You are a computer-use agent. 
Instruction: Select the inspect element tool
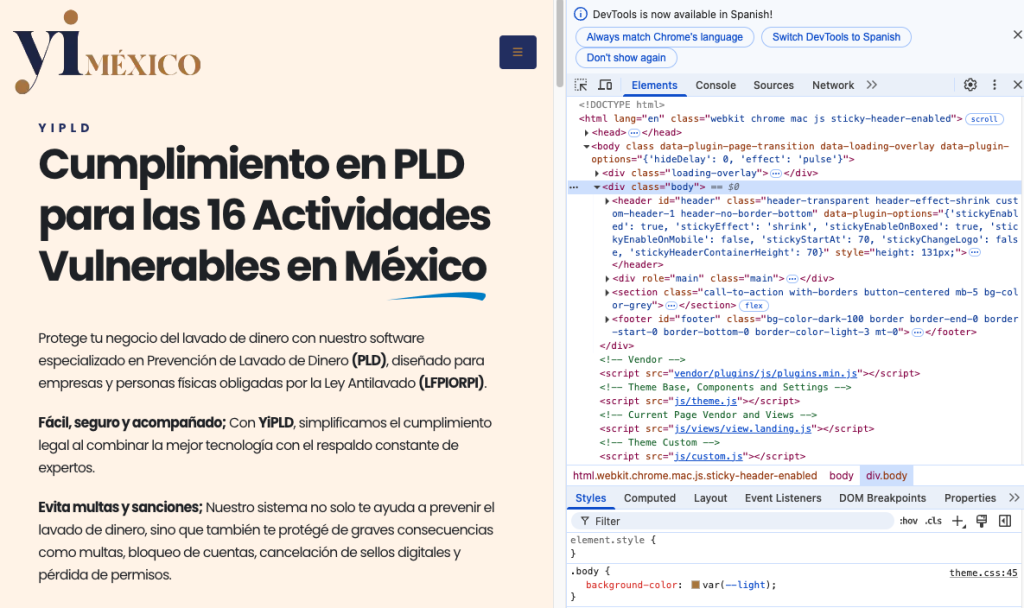[580, 85]
